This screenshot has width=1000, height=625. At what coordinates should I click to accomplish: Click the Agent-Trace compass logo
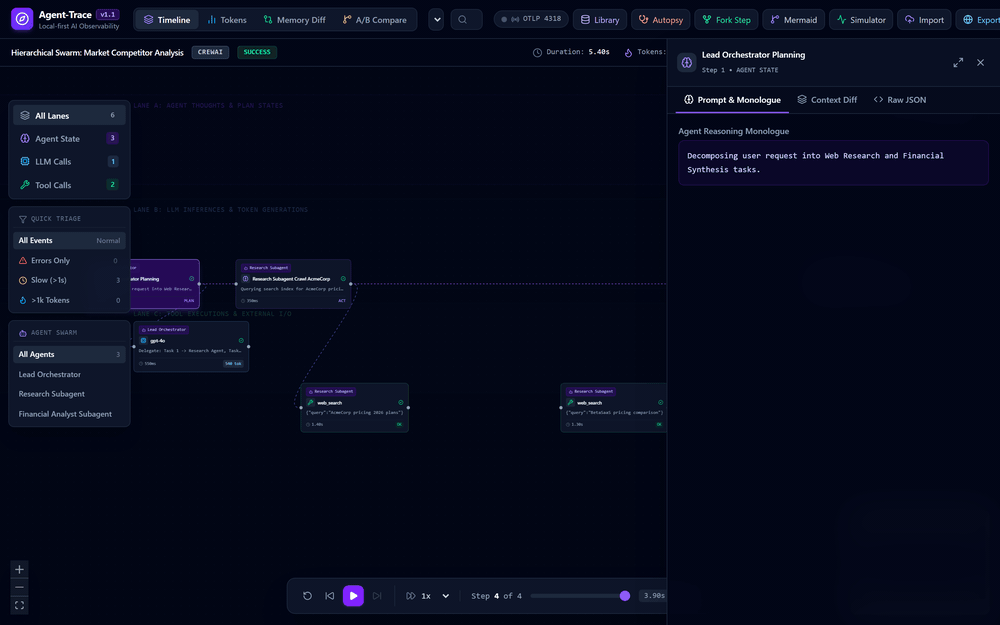[22, 19]
